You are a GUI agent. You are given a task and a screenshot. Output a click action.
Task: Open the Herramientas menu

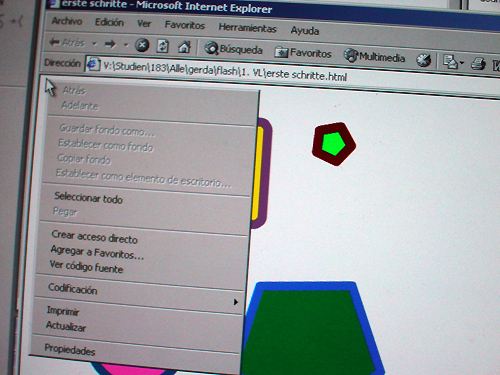[247, 28]
